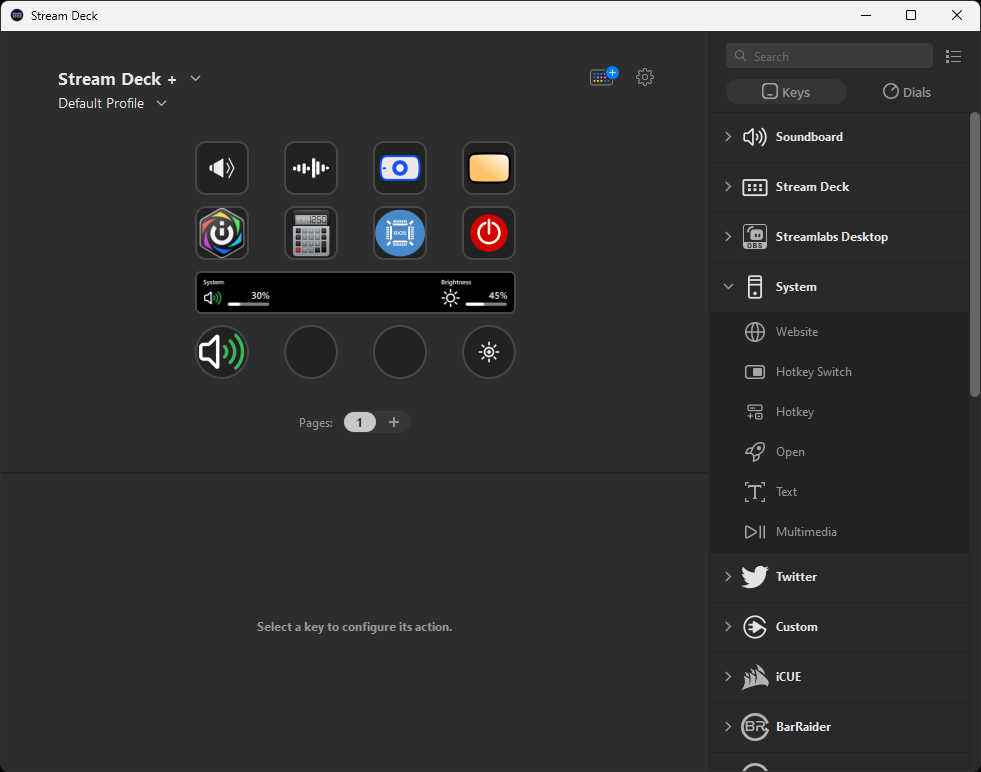Select the iCUE rainbow hexagon key
The width and height of the screenshot is (981, 772).
point(222,233)
